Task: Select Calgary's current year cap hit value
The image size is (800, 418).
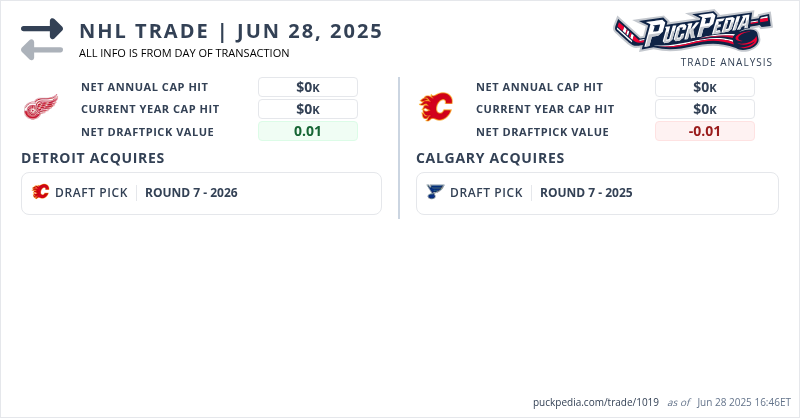Action: coord(704,109)
